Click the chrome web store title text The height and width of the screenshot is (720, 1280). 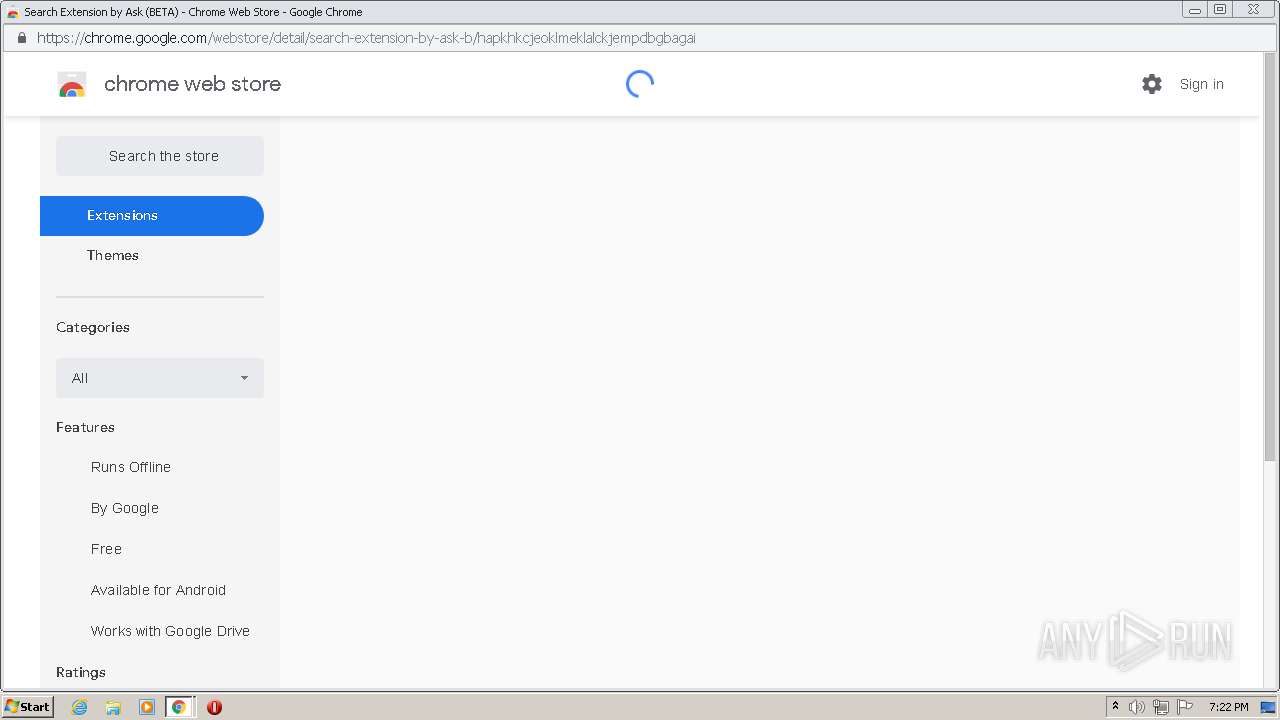coord(192,84)
